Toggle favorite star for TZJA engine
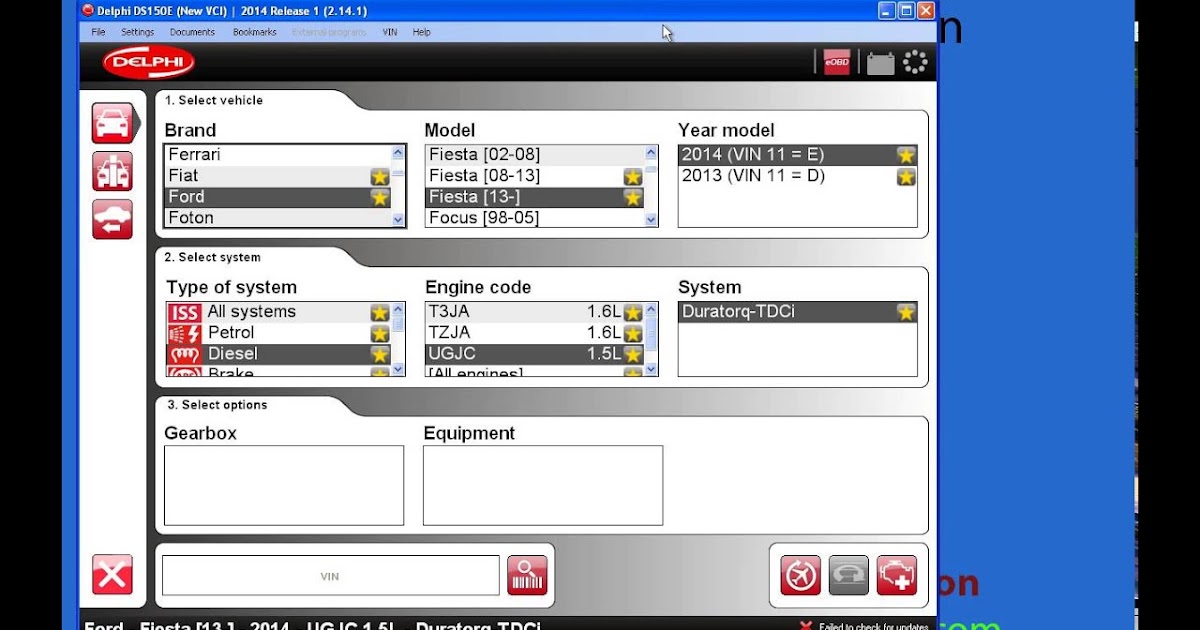The height and width of the screenshot is (630, 1200). (x=633, y=333)
